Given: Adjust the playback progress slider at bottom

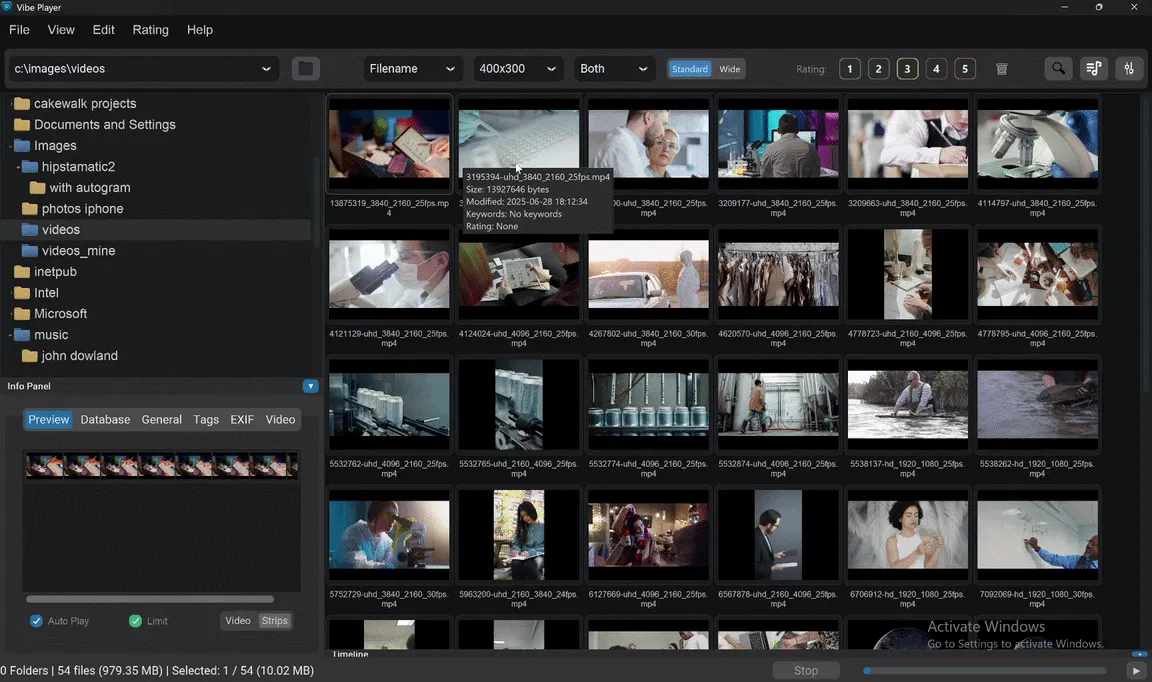Looking at the screenshot, I should tap(985, 670).
